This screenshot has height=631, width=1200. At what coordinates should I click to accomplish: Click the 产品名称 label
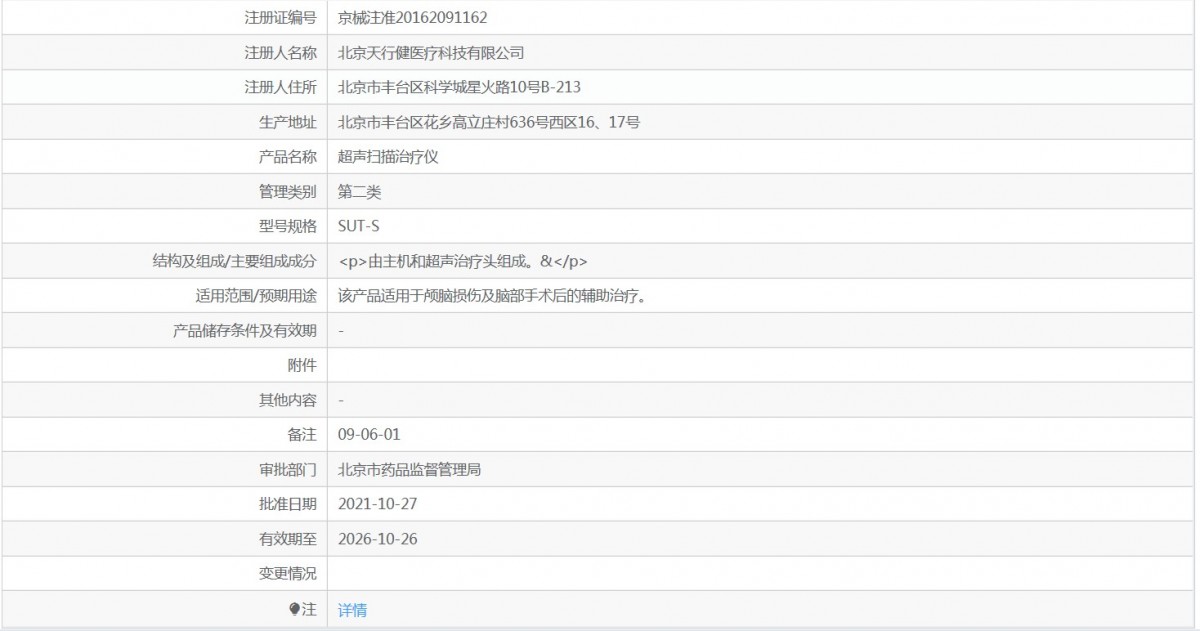pyautogui.click(x=287, y=157)
